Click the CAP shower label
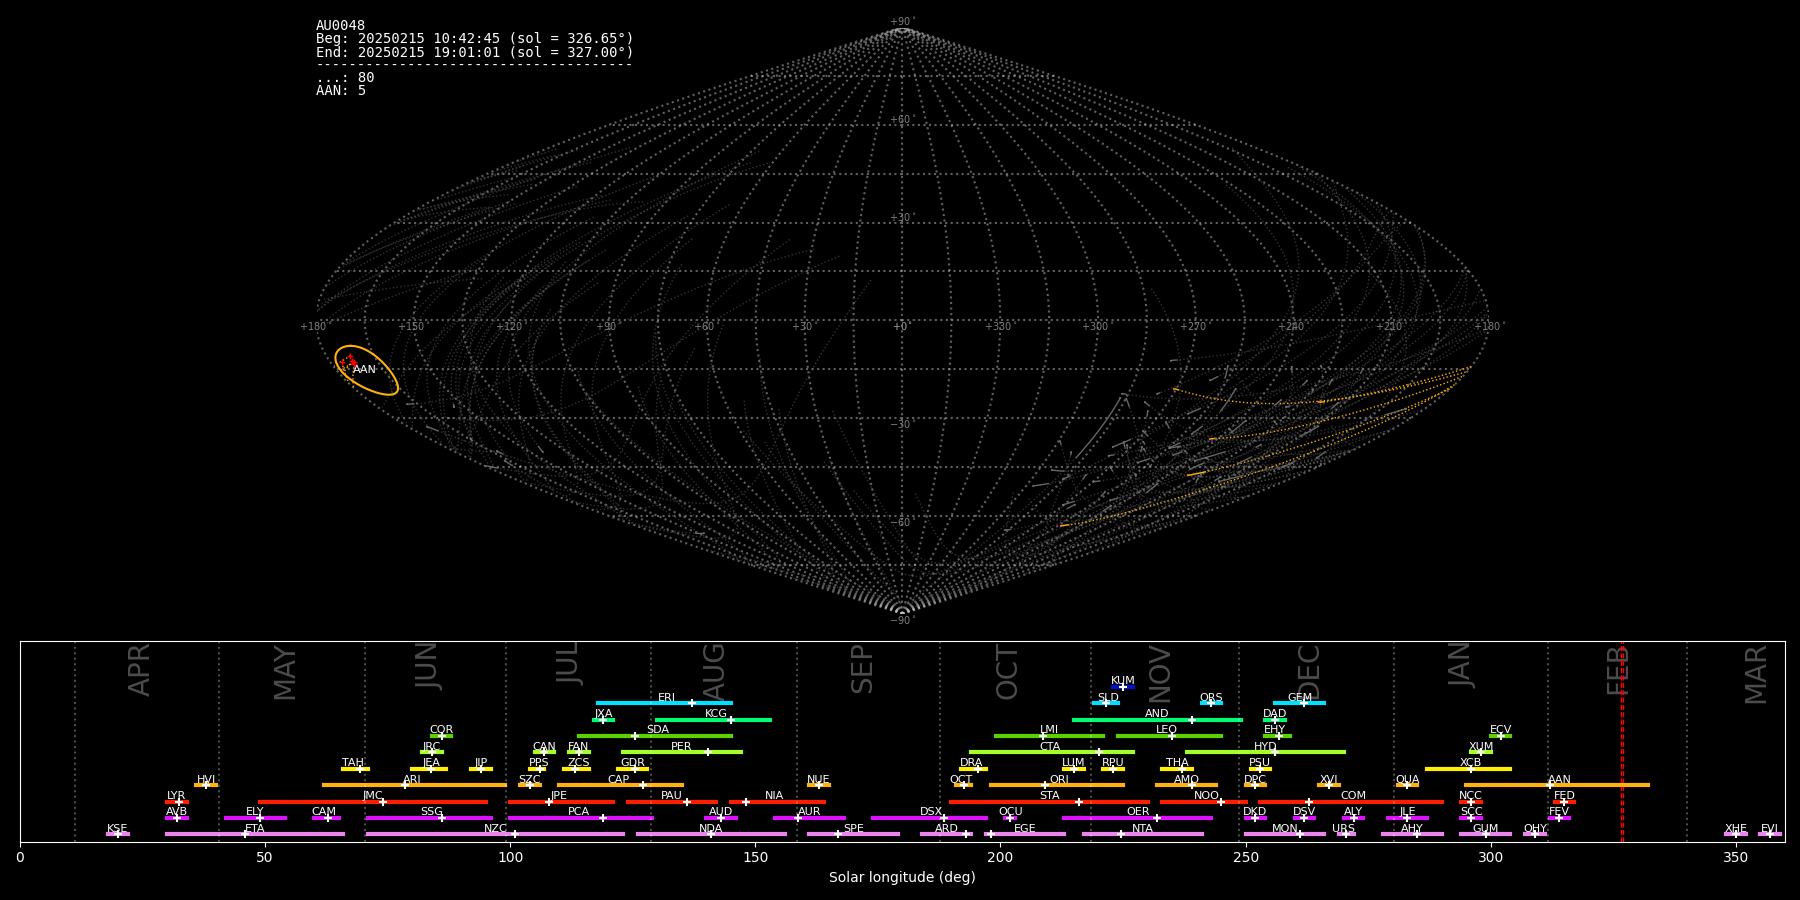This screenshot has width=1800, height=900. tap(619, 780)
